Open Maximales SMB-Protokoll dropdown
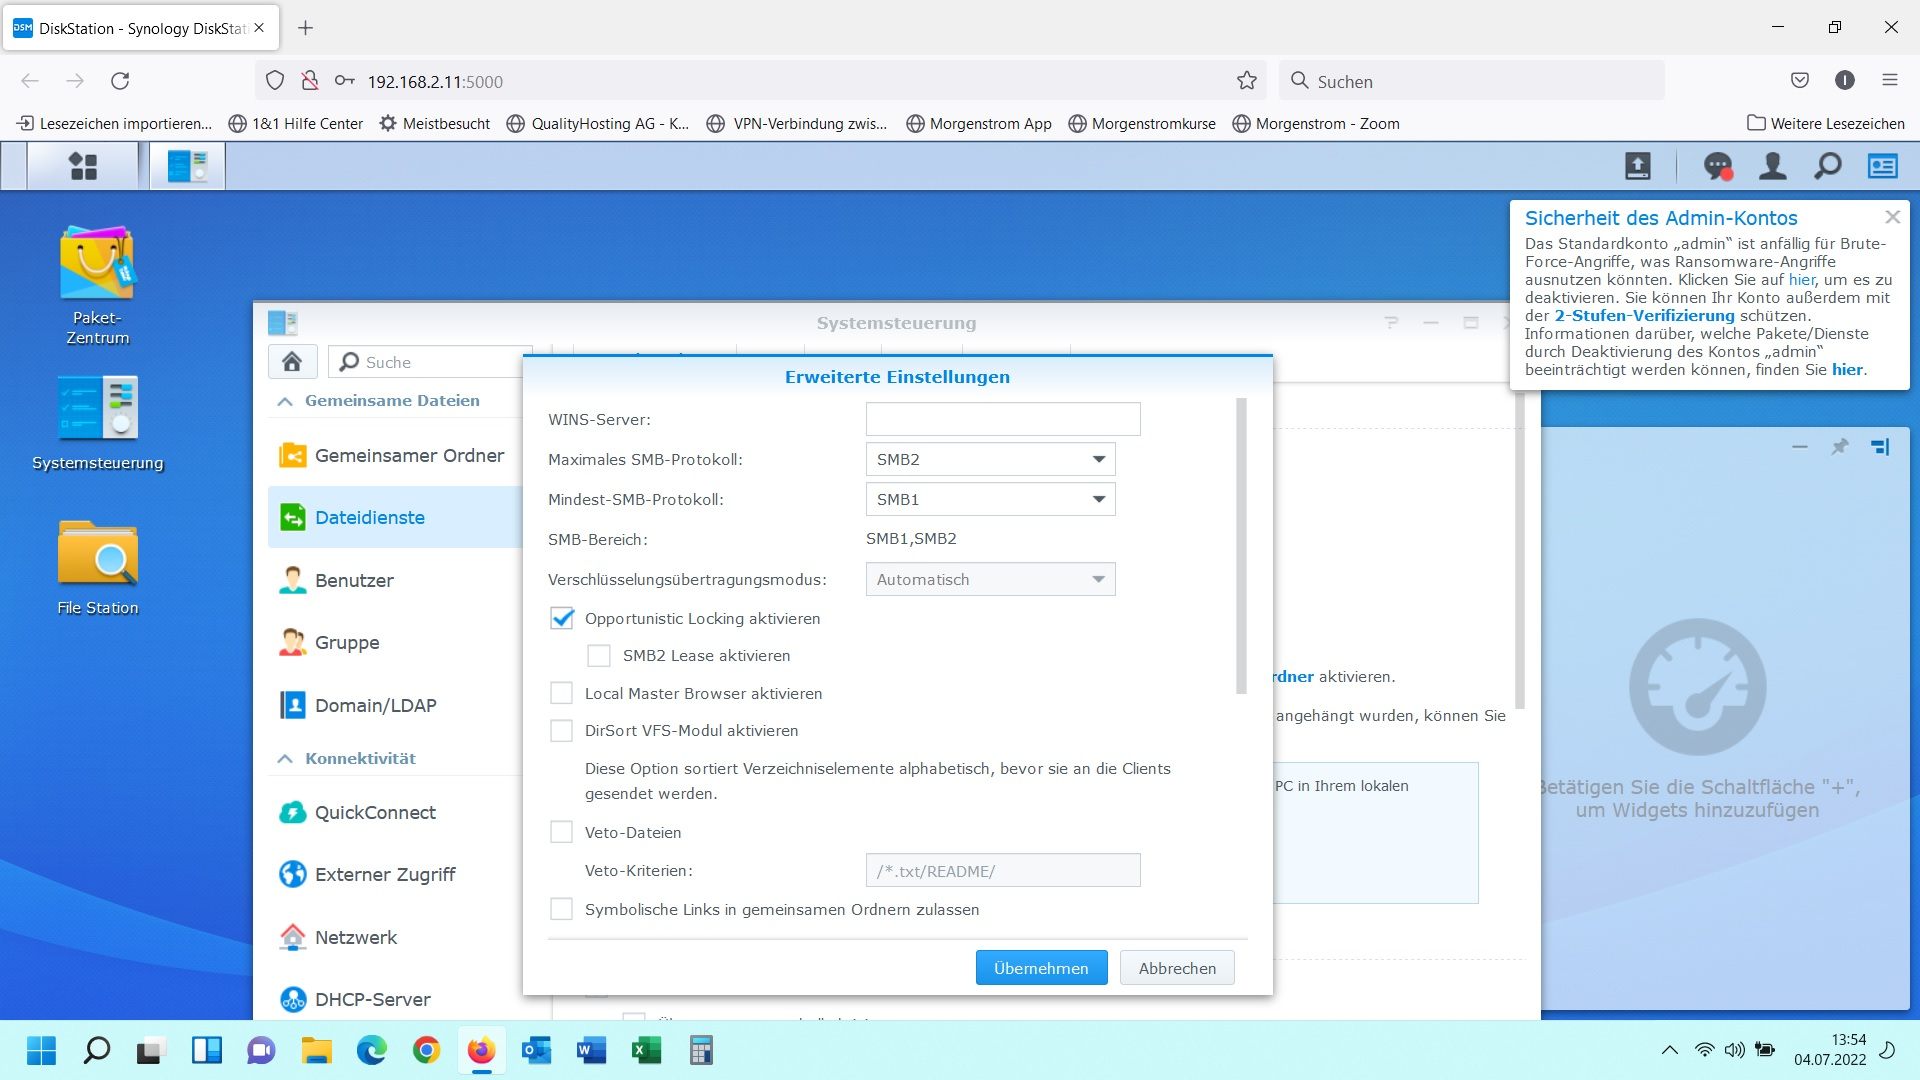1920x1080 pixels. [990, 459]
